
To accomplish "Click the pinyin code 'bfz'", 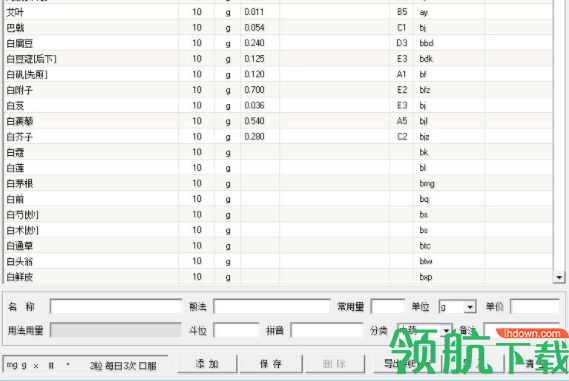I will 425,90.
